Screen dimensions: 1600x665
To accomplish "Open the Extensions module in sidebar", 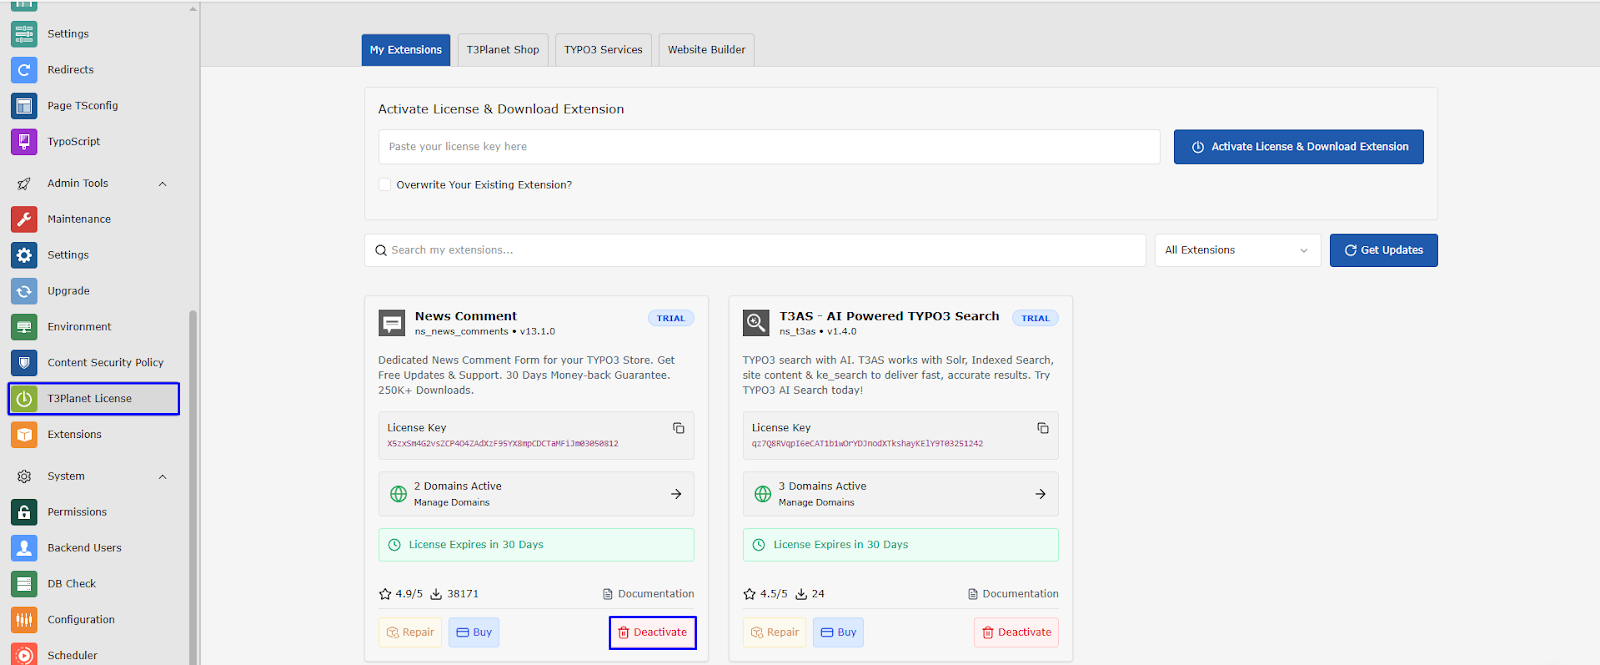I will click(x=74, y=435).
